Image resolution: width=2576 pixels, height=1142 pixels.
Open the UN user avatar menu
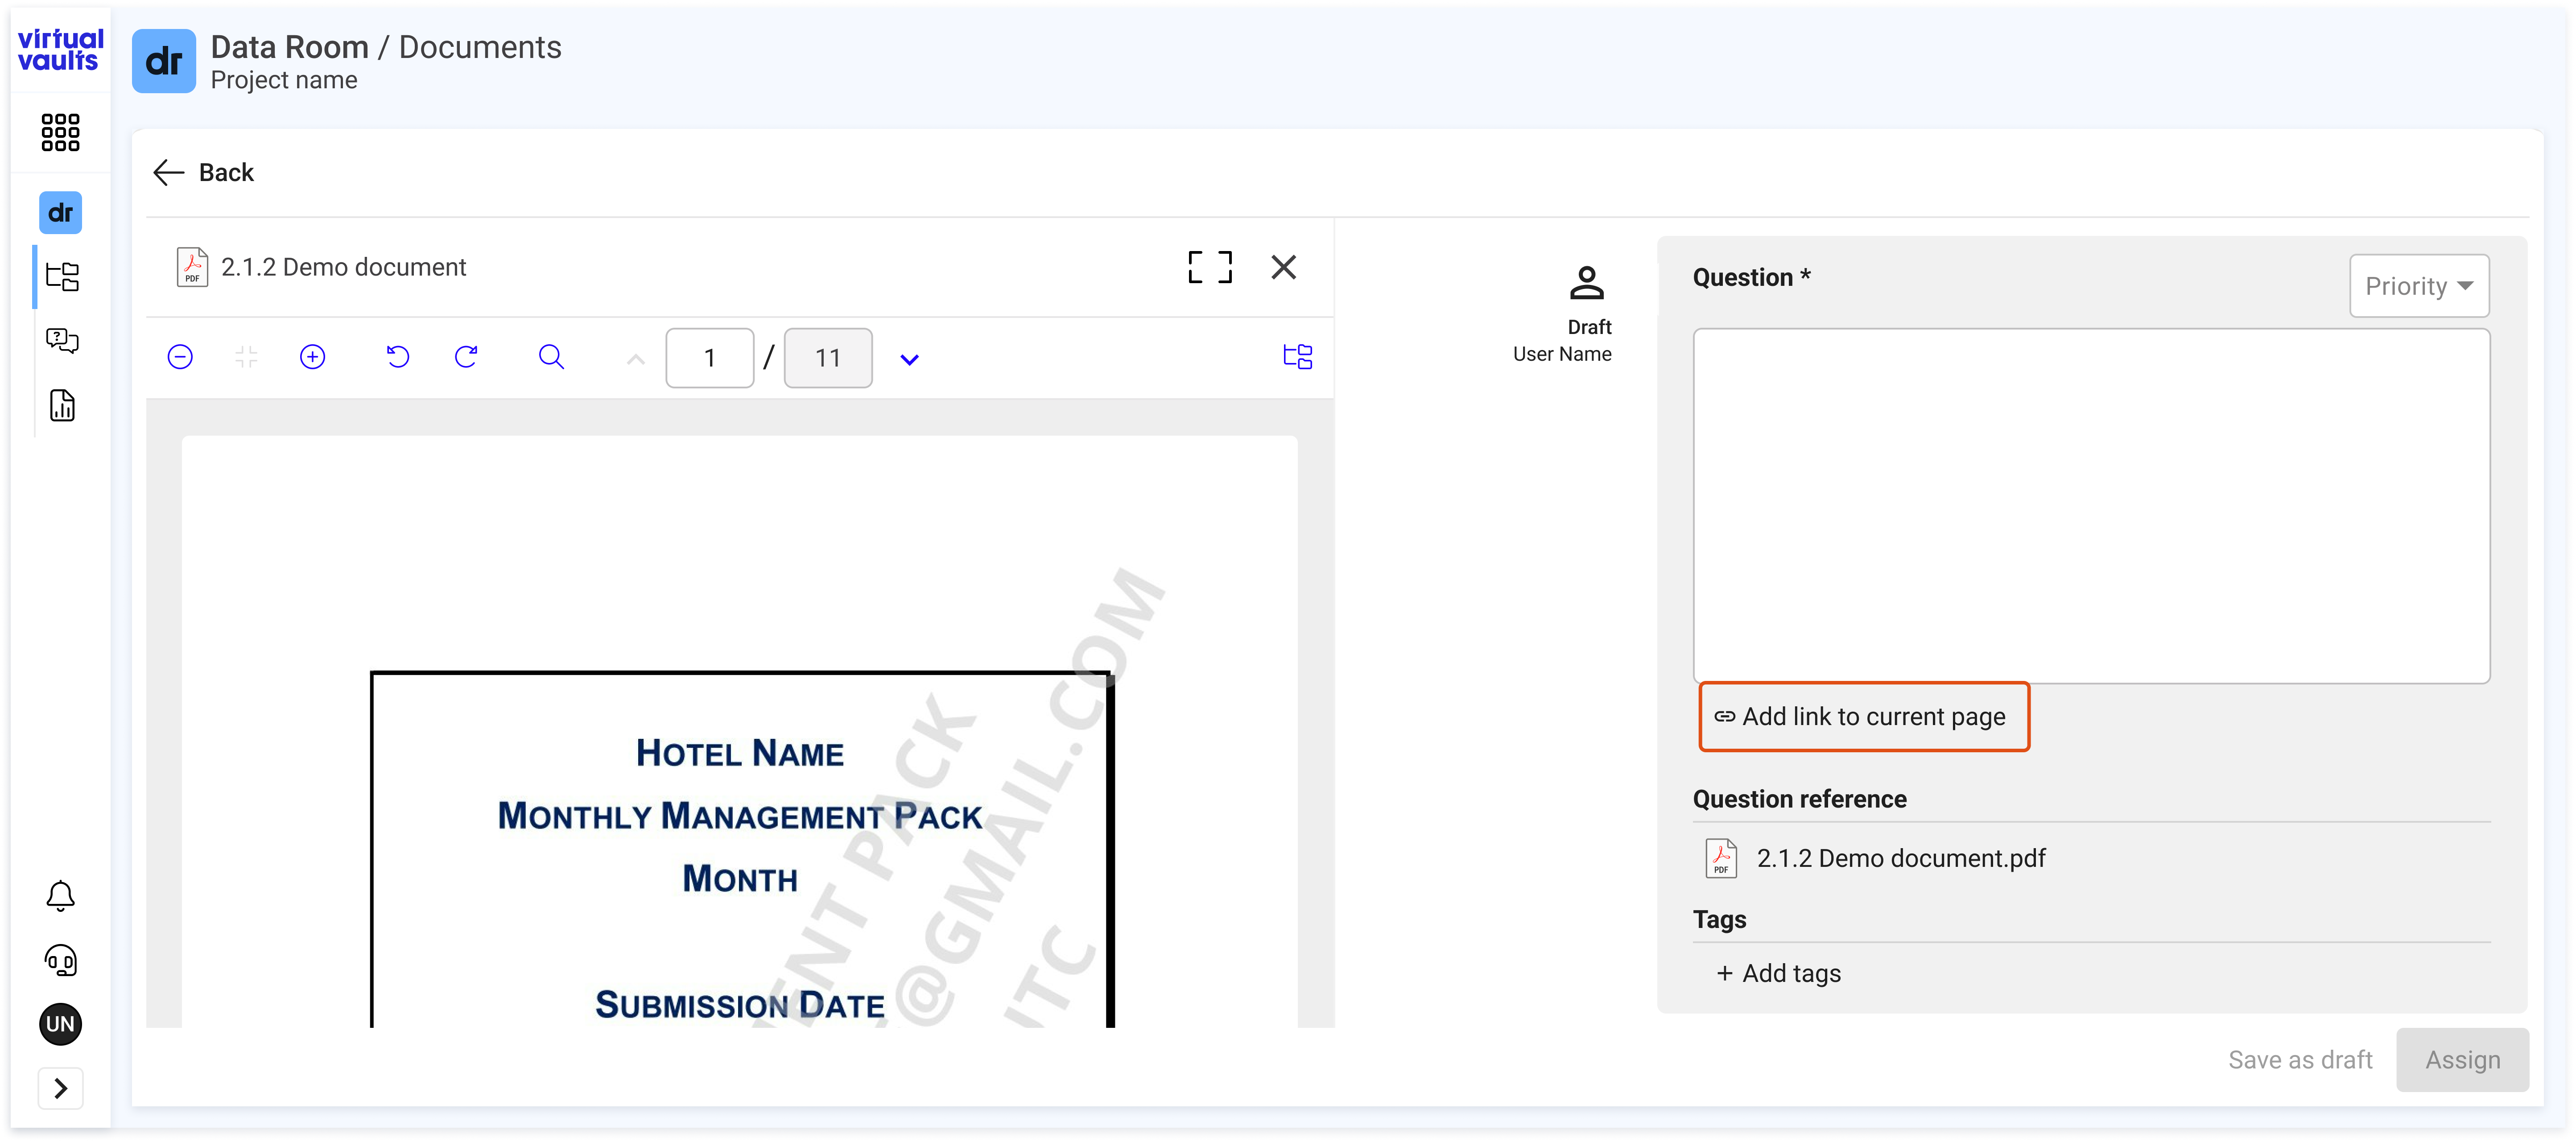coord(60,1024)
